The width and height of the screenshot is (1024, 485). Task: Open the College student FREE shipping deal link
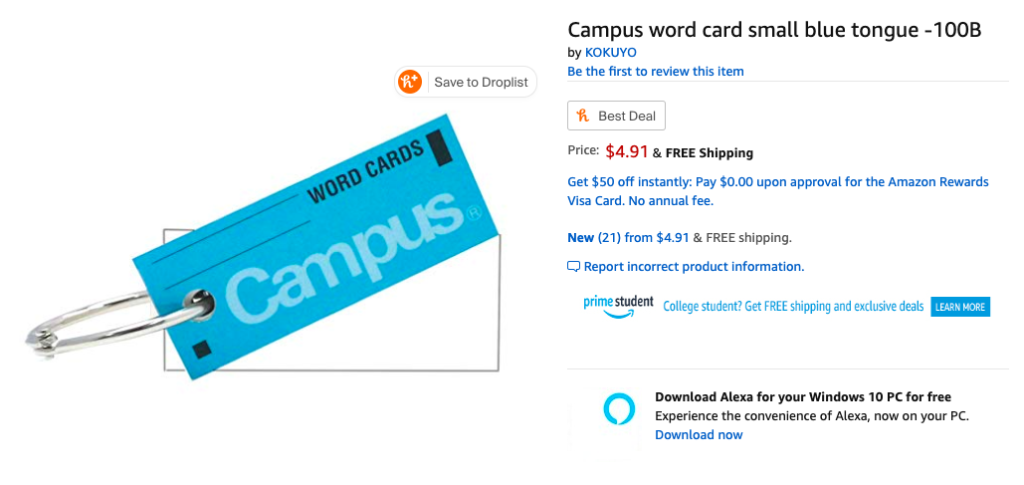pyautogui.click(x=793, y=307)
